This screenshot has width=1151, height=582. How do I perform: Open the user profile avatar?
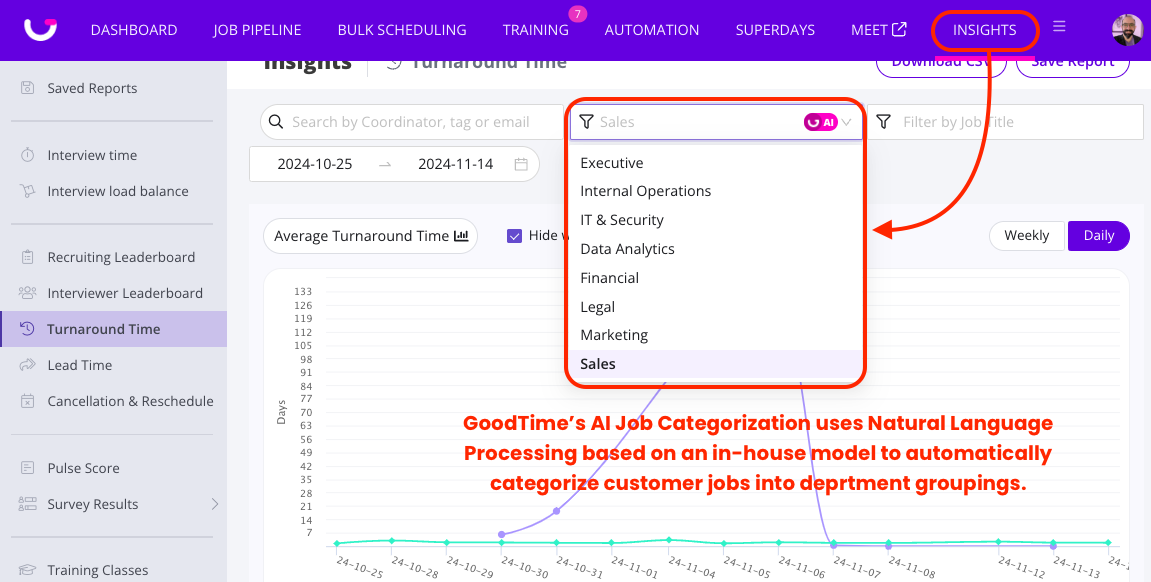(1128, 30)
